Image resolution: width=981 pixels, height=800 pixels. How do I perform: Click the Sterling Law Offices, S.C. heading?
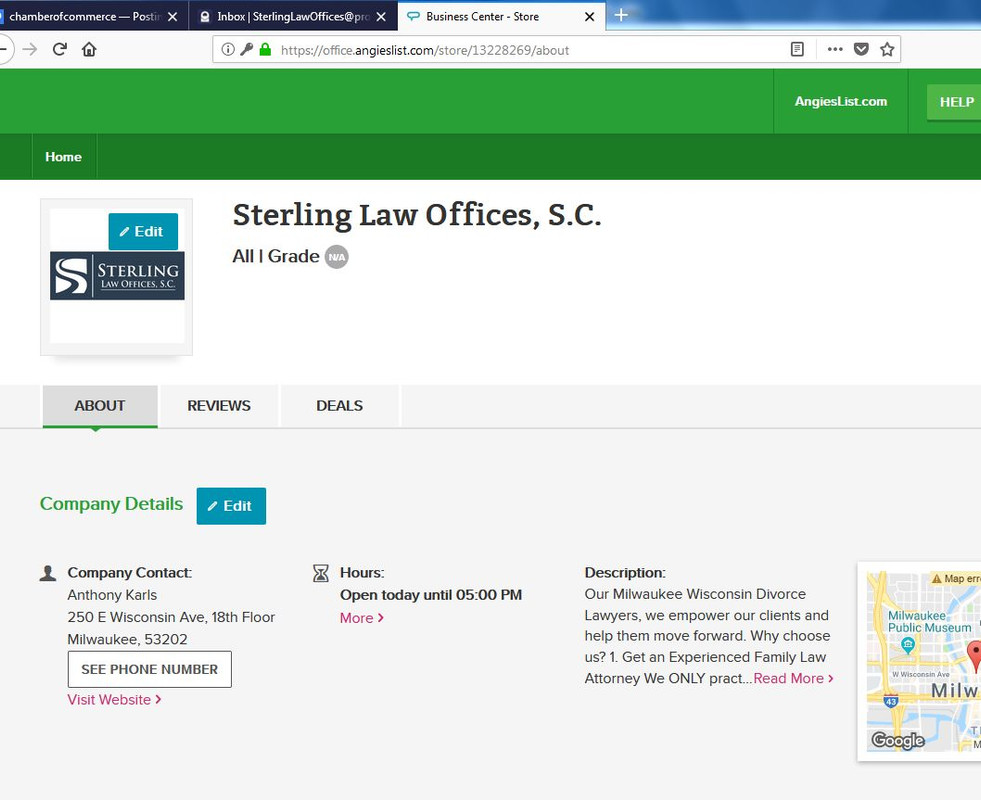[417, 215]
